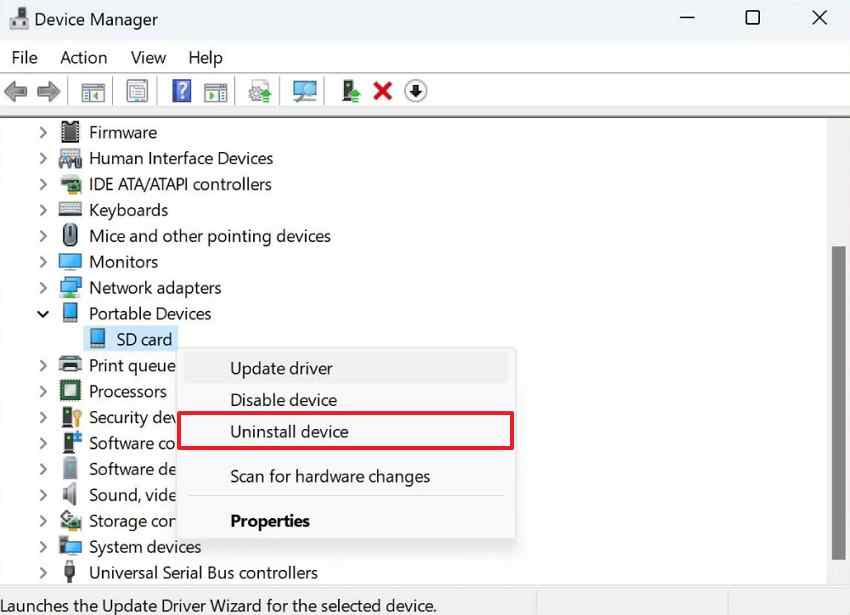Minimize the Device Manager window
850x615 pixels.
687,18
